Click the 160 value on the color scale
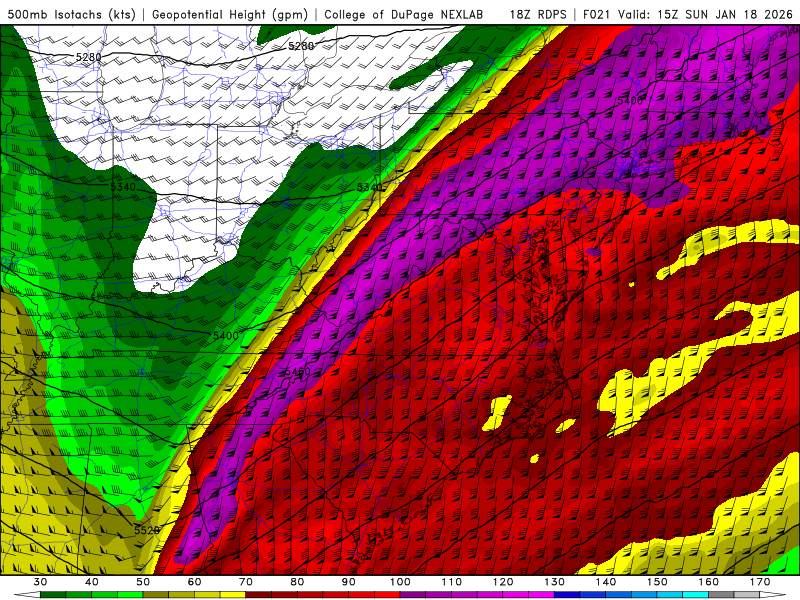Viewport: 800px width, 600px height. pos(709,582)
